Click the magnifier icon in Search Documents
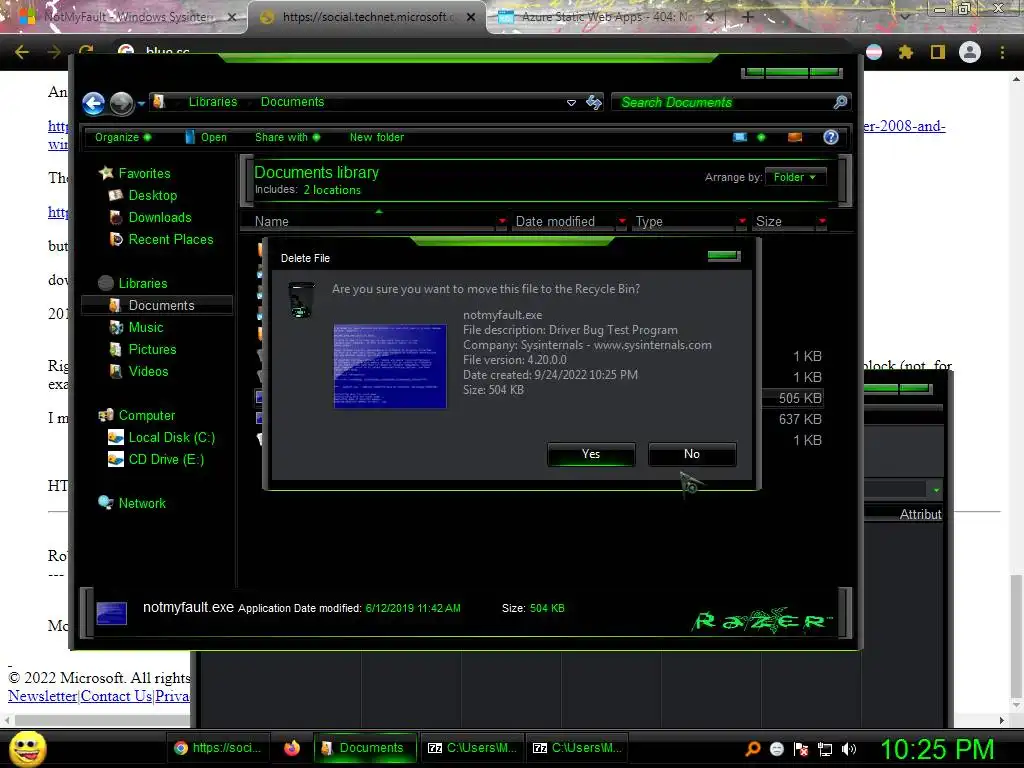The image size is (1024, 768). tap(840, 102)
